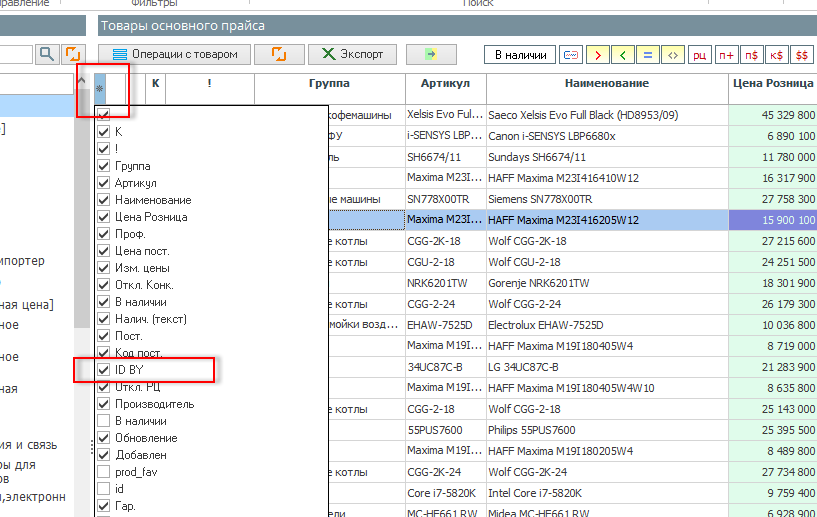817x517 pixels.
Task: Click the 'рц' filter button
Action: 700,55
